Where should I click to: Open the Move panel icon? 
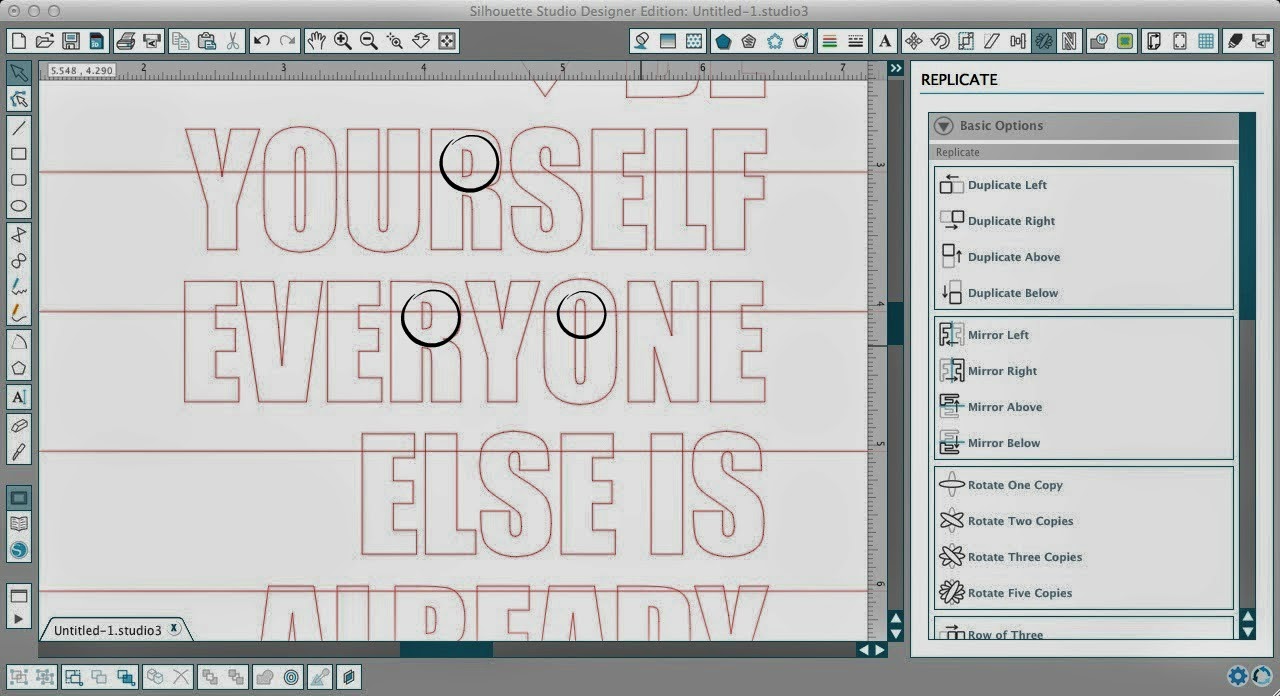click(x=913, y=41)
